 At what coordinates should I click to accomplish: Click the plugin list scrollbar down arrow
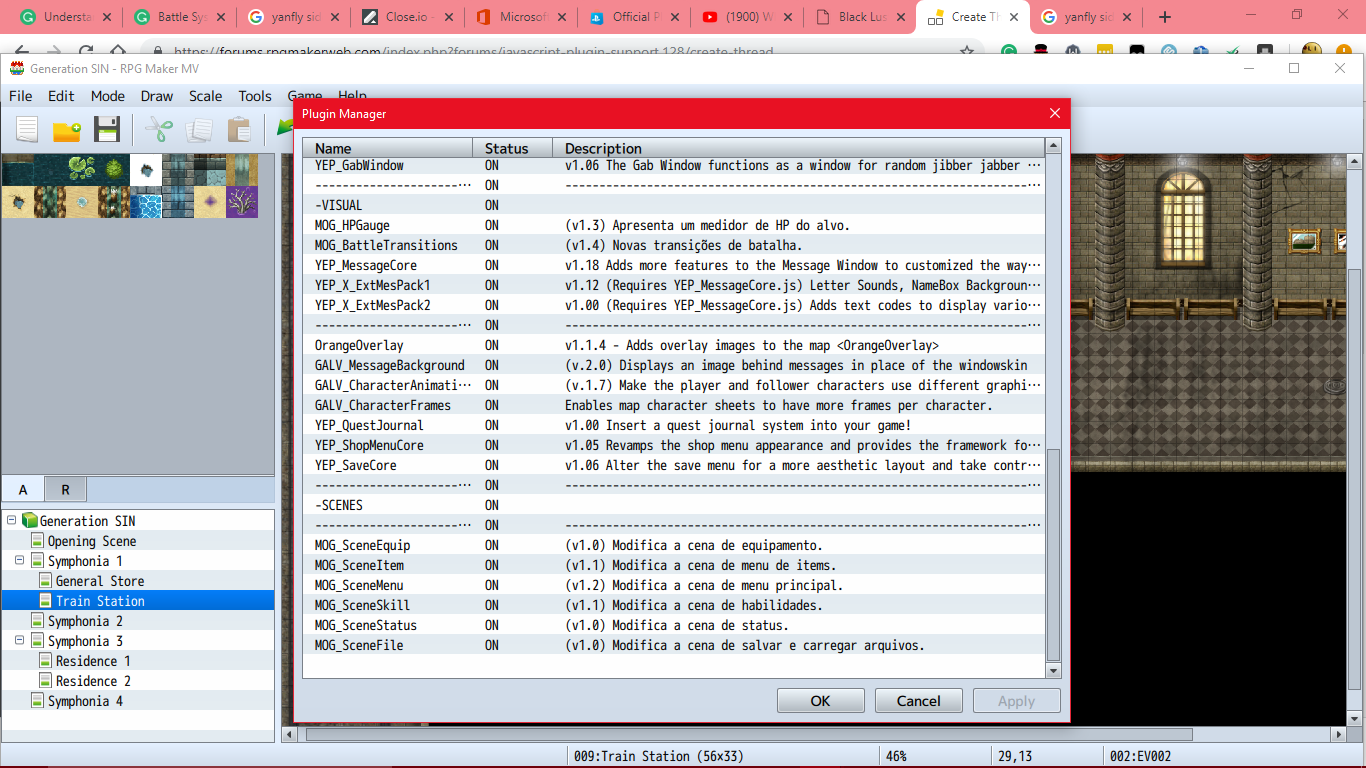click(1053, 670)
